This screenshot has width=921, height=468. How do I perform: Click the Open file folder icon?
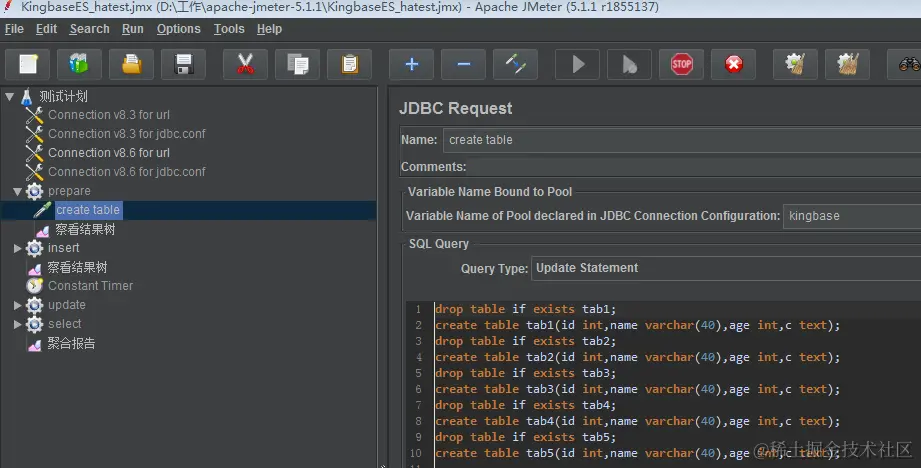click(132, 64)
